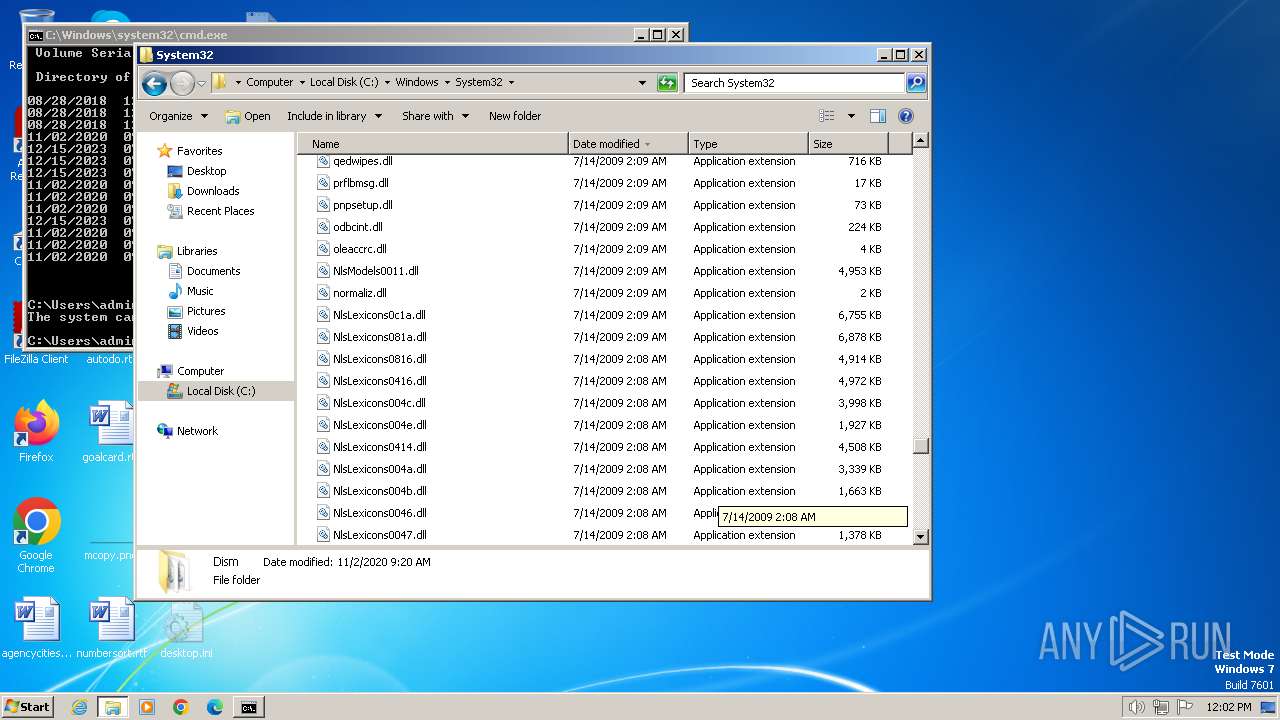Click the Size column header
This screenshot has width=1280, height=720.
click(x=847, y=144)
